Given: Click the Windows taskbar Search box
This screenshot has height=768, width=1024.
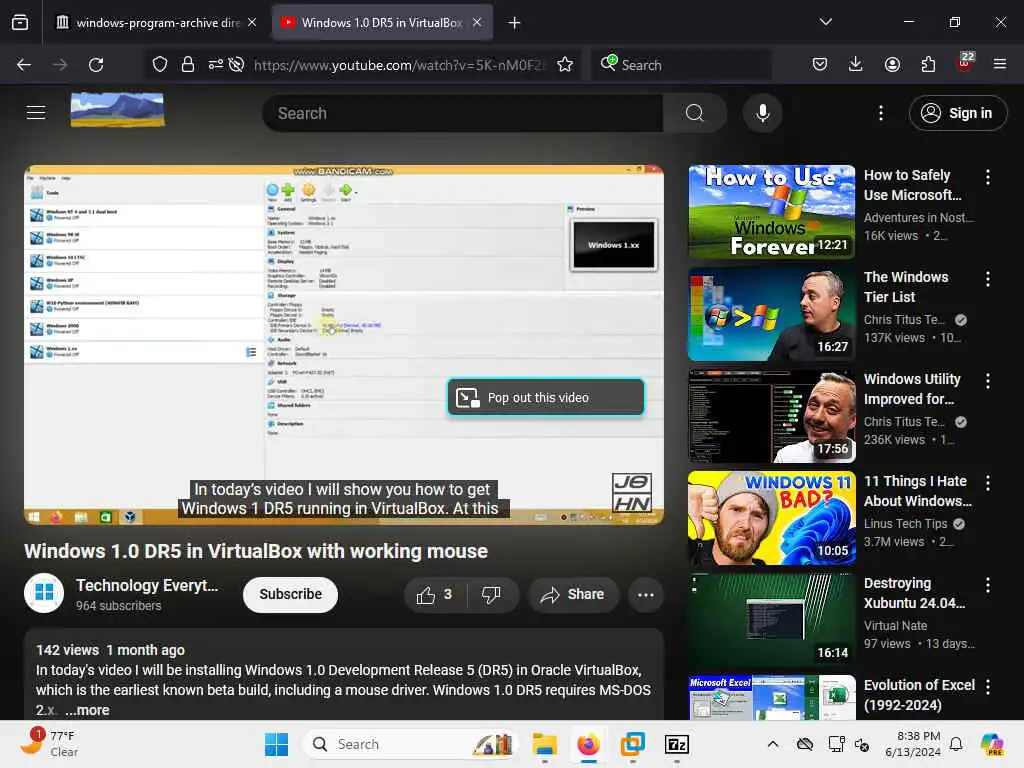Looking at the screenshot, I should click(x=410, y=744).
